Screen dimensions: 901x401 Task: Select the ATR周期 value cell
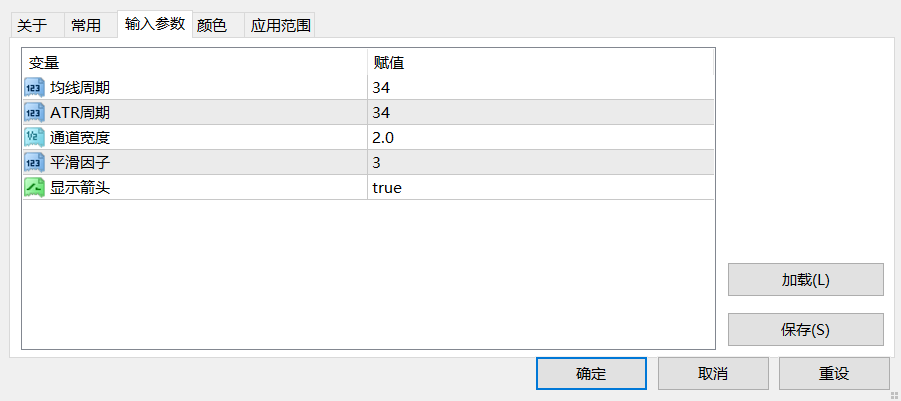pyautogui.click(x=541, y=113)
